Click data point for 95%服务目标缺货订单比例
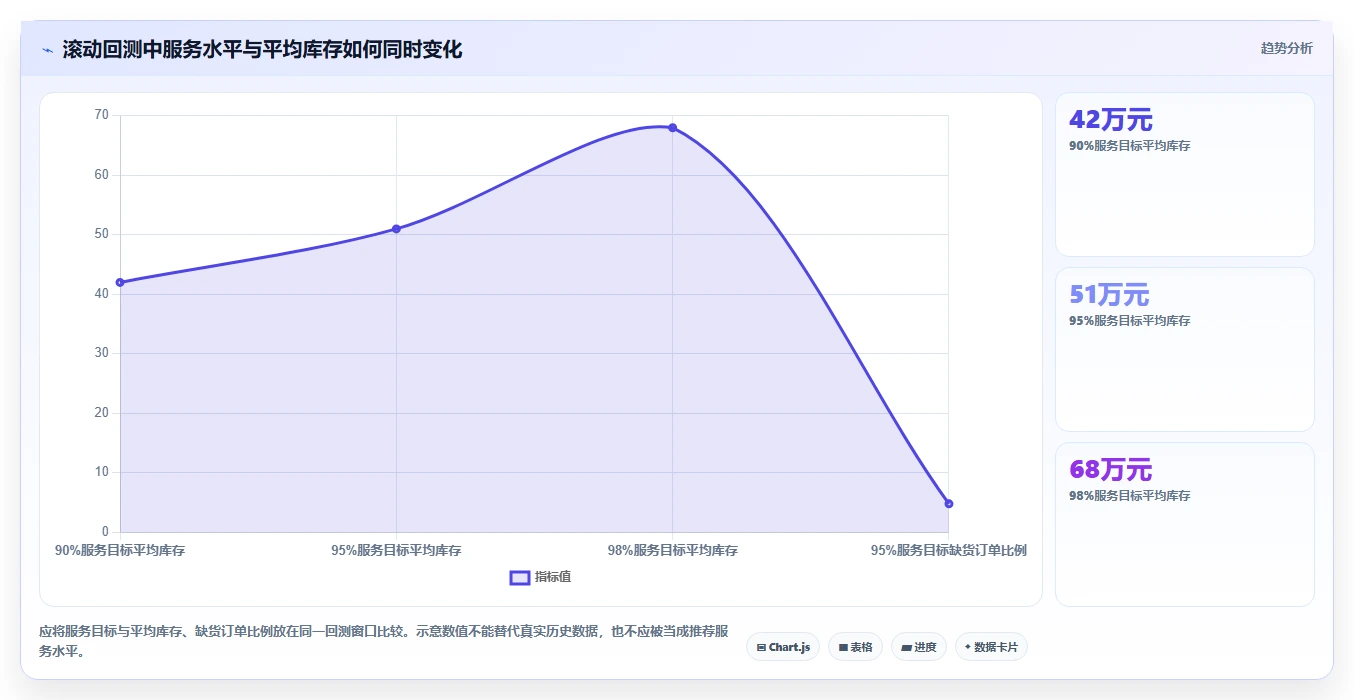The image size is (1354, 700). (x=948, y=503)
